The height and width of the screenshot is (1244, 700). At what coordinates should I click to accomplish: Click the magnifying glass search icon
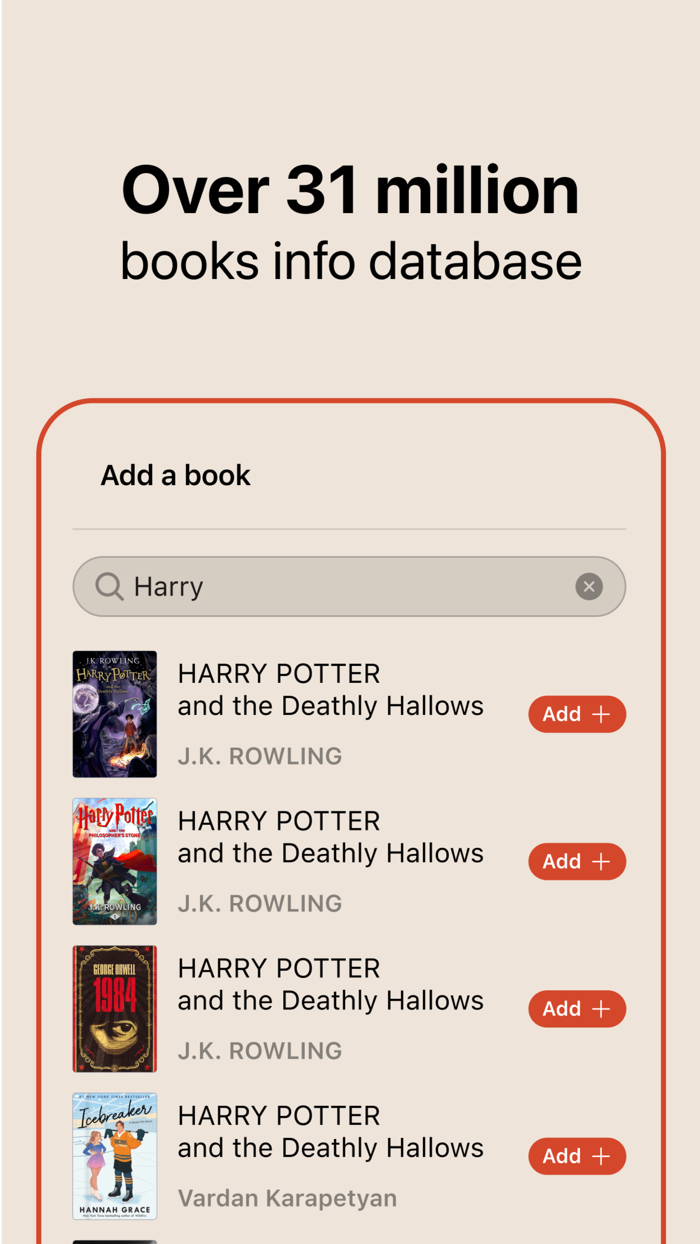click(x=108, y=587)
